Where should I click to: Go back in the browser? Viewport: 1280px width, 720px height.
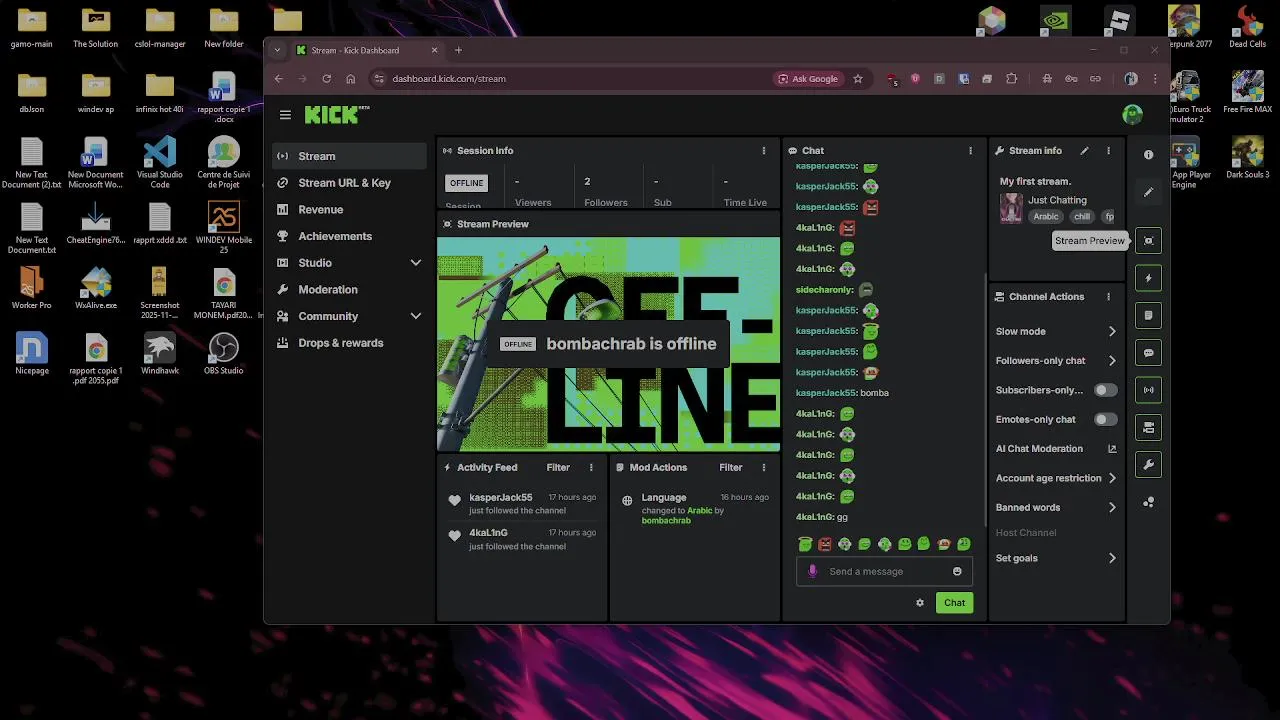(279, 79)
